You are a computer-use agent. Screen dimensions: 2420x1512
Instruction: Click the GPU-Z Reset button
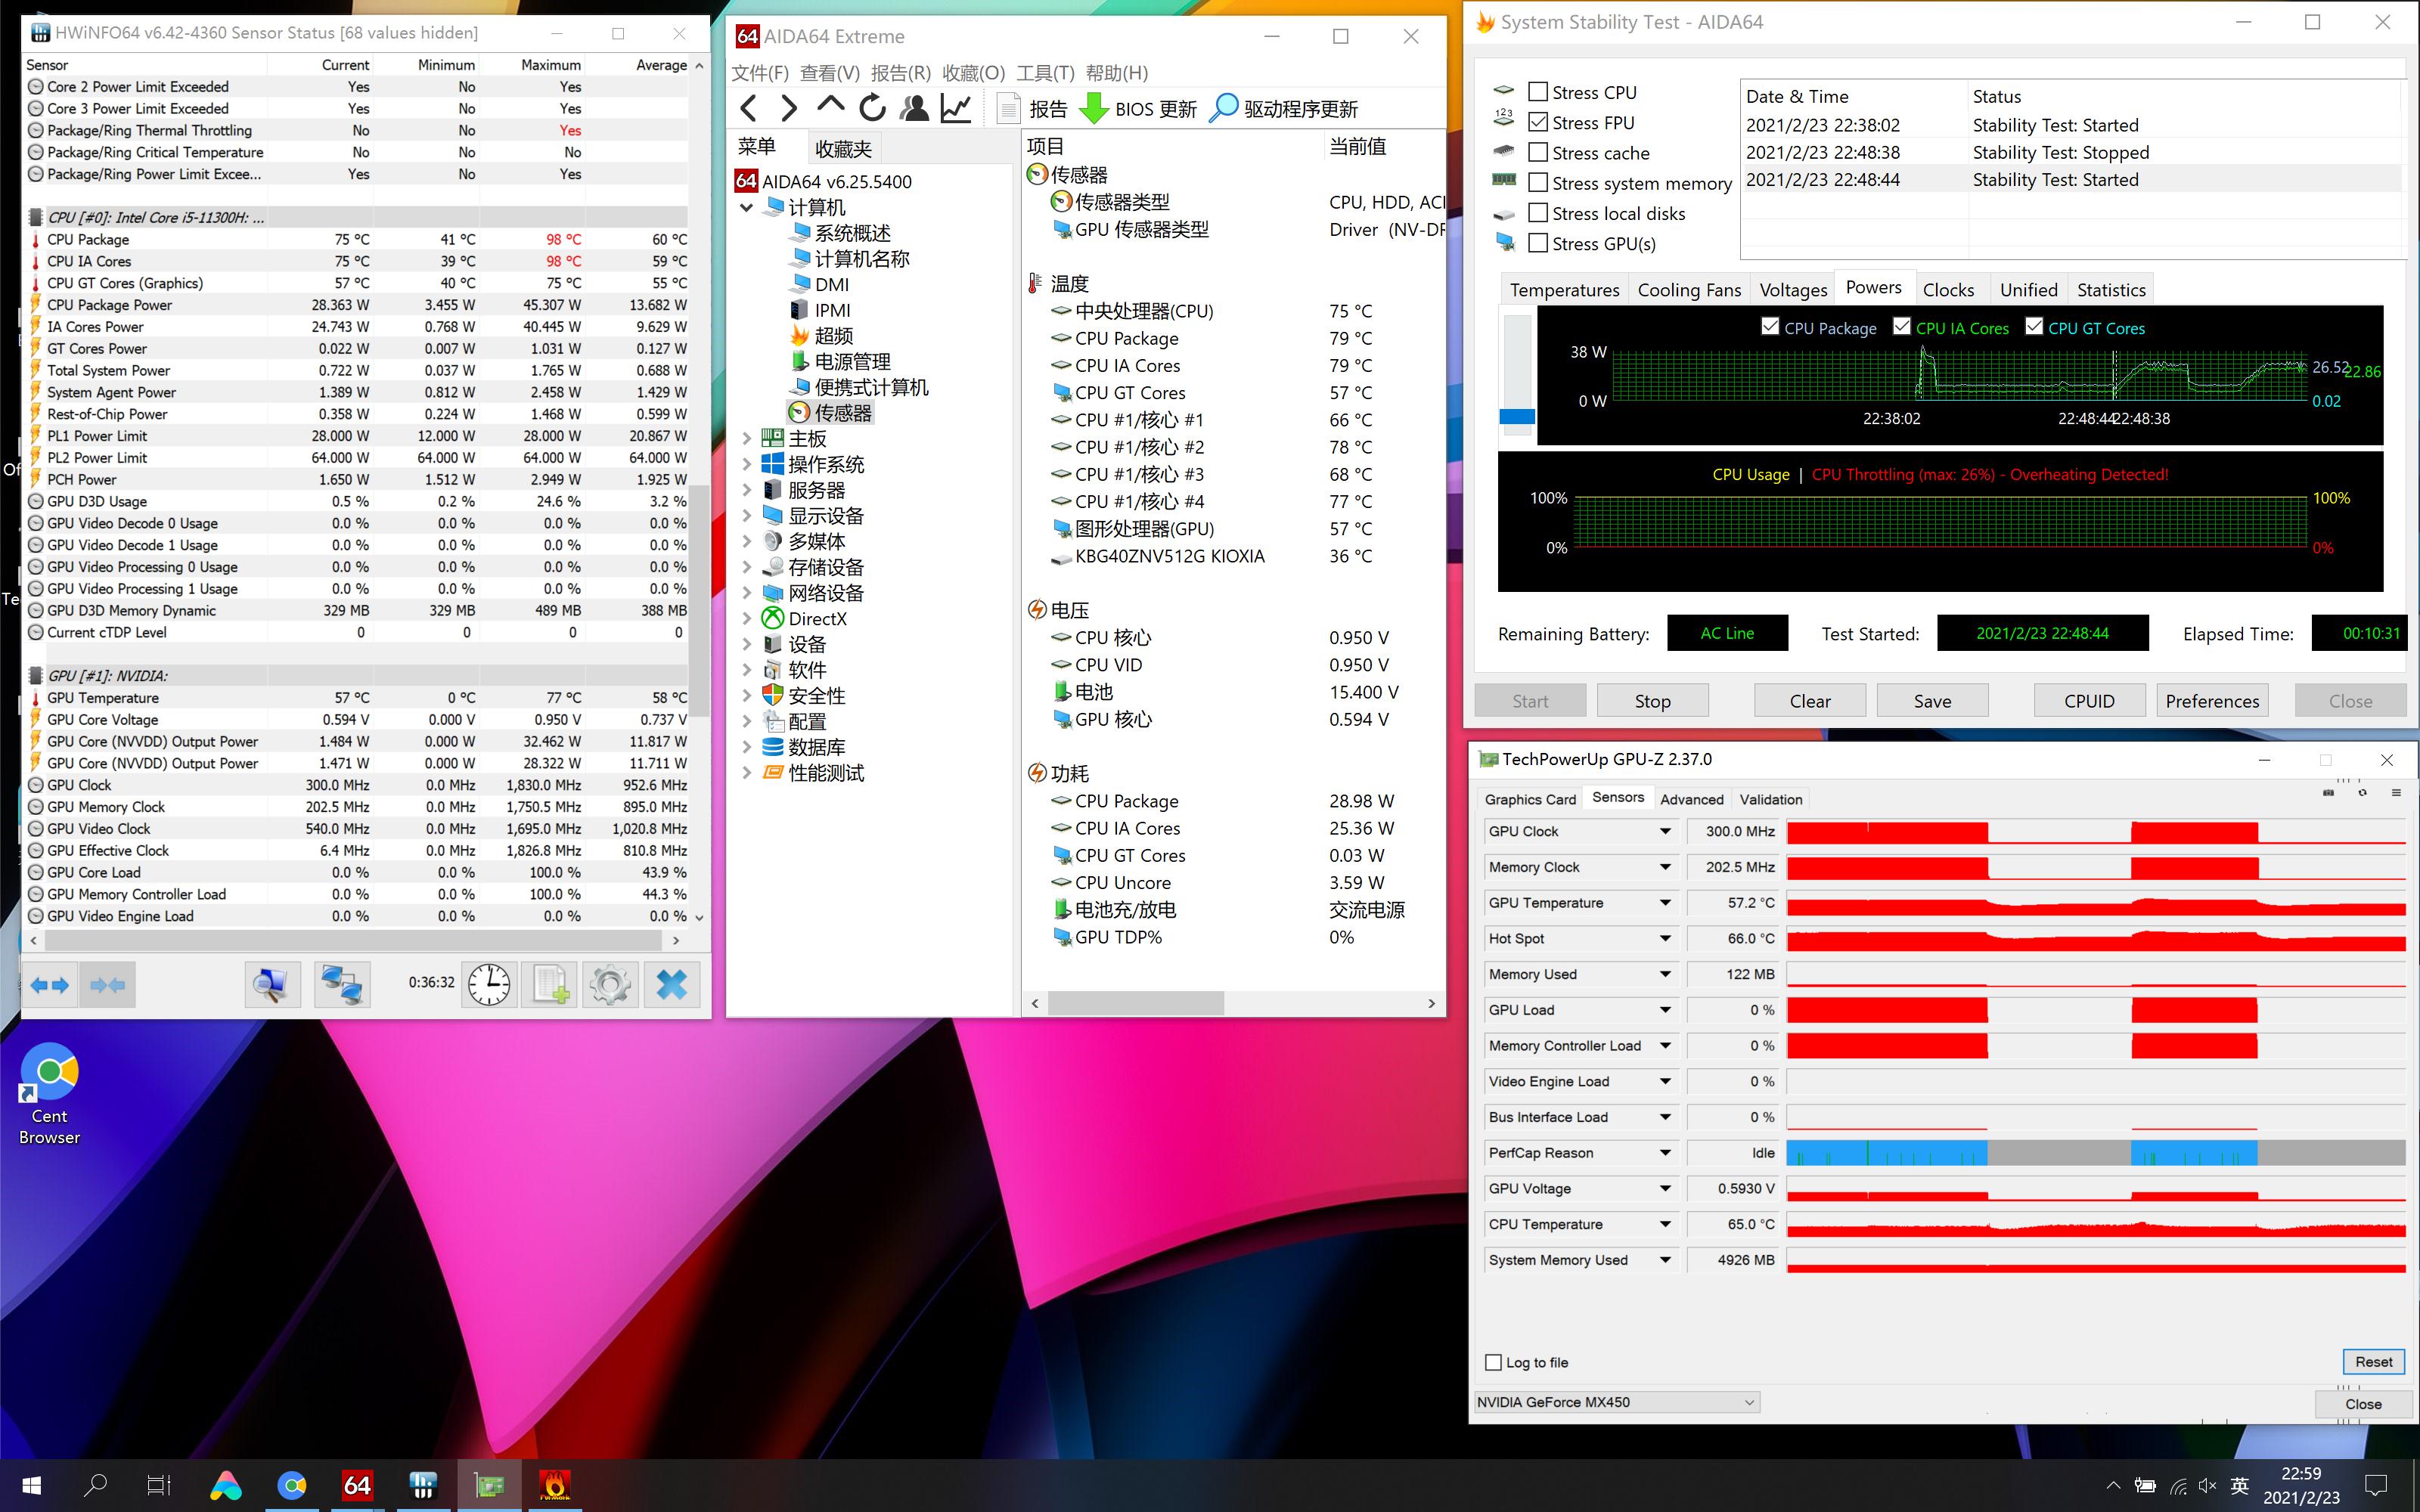2372,1361
